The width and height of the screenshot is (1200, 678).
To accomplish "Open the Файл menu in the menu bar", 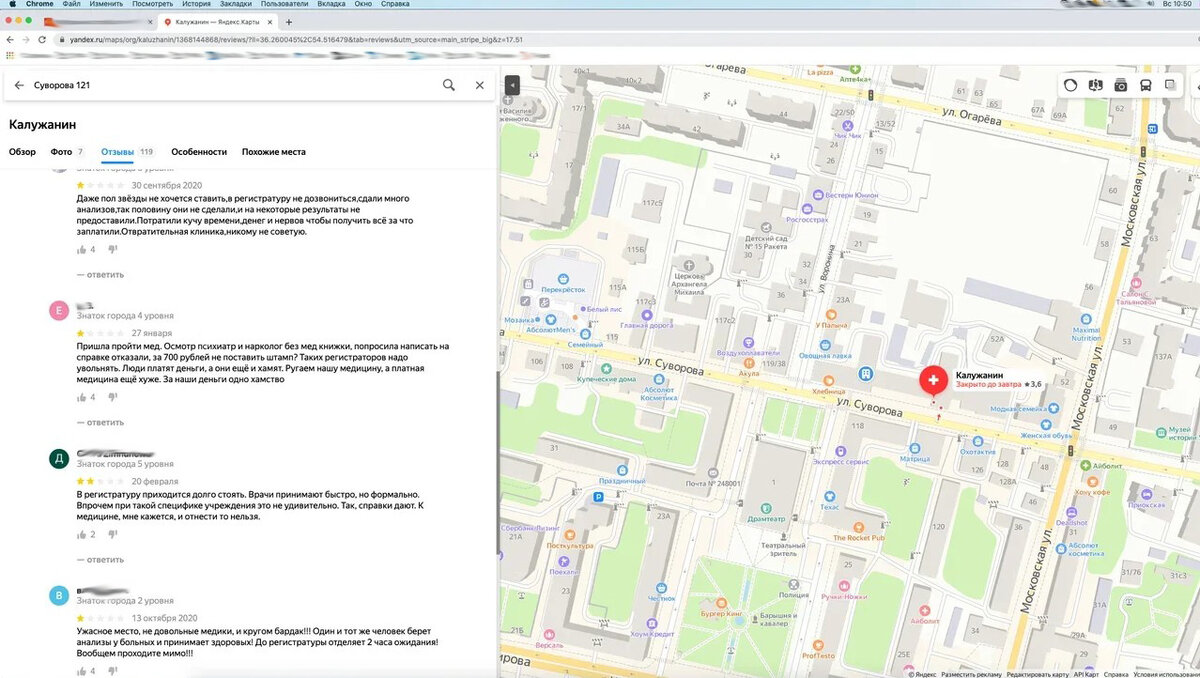I will point(71,5).
